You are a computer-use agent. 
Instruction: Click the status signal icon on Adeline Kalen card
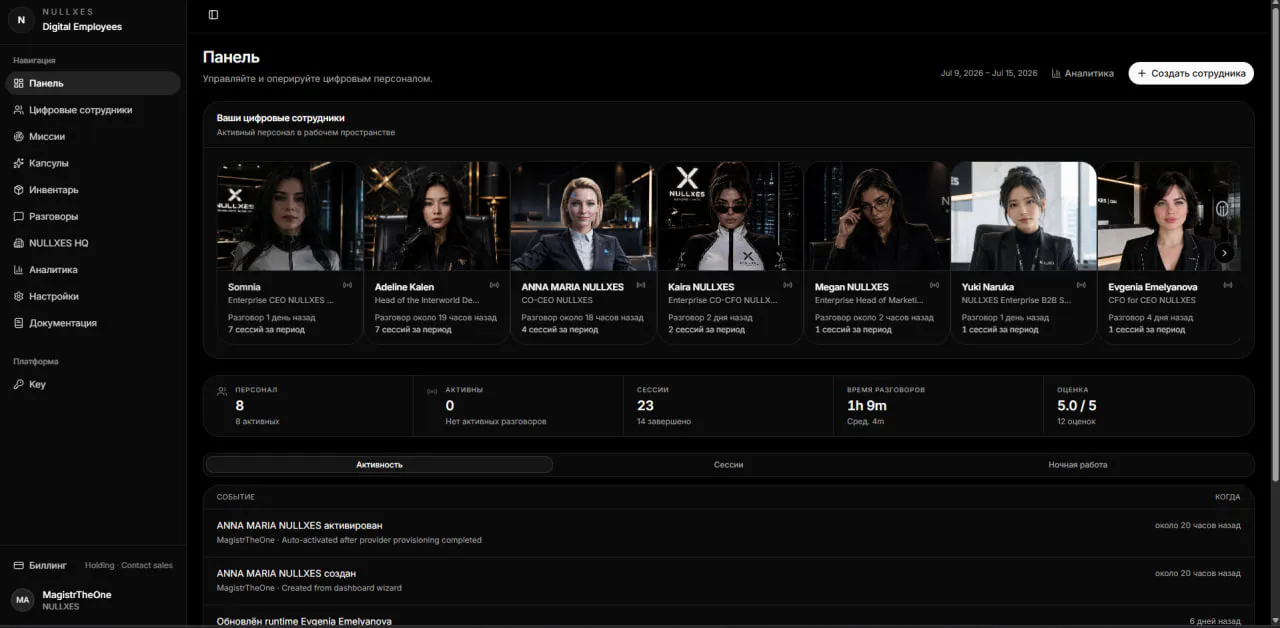pos(494,286)
